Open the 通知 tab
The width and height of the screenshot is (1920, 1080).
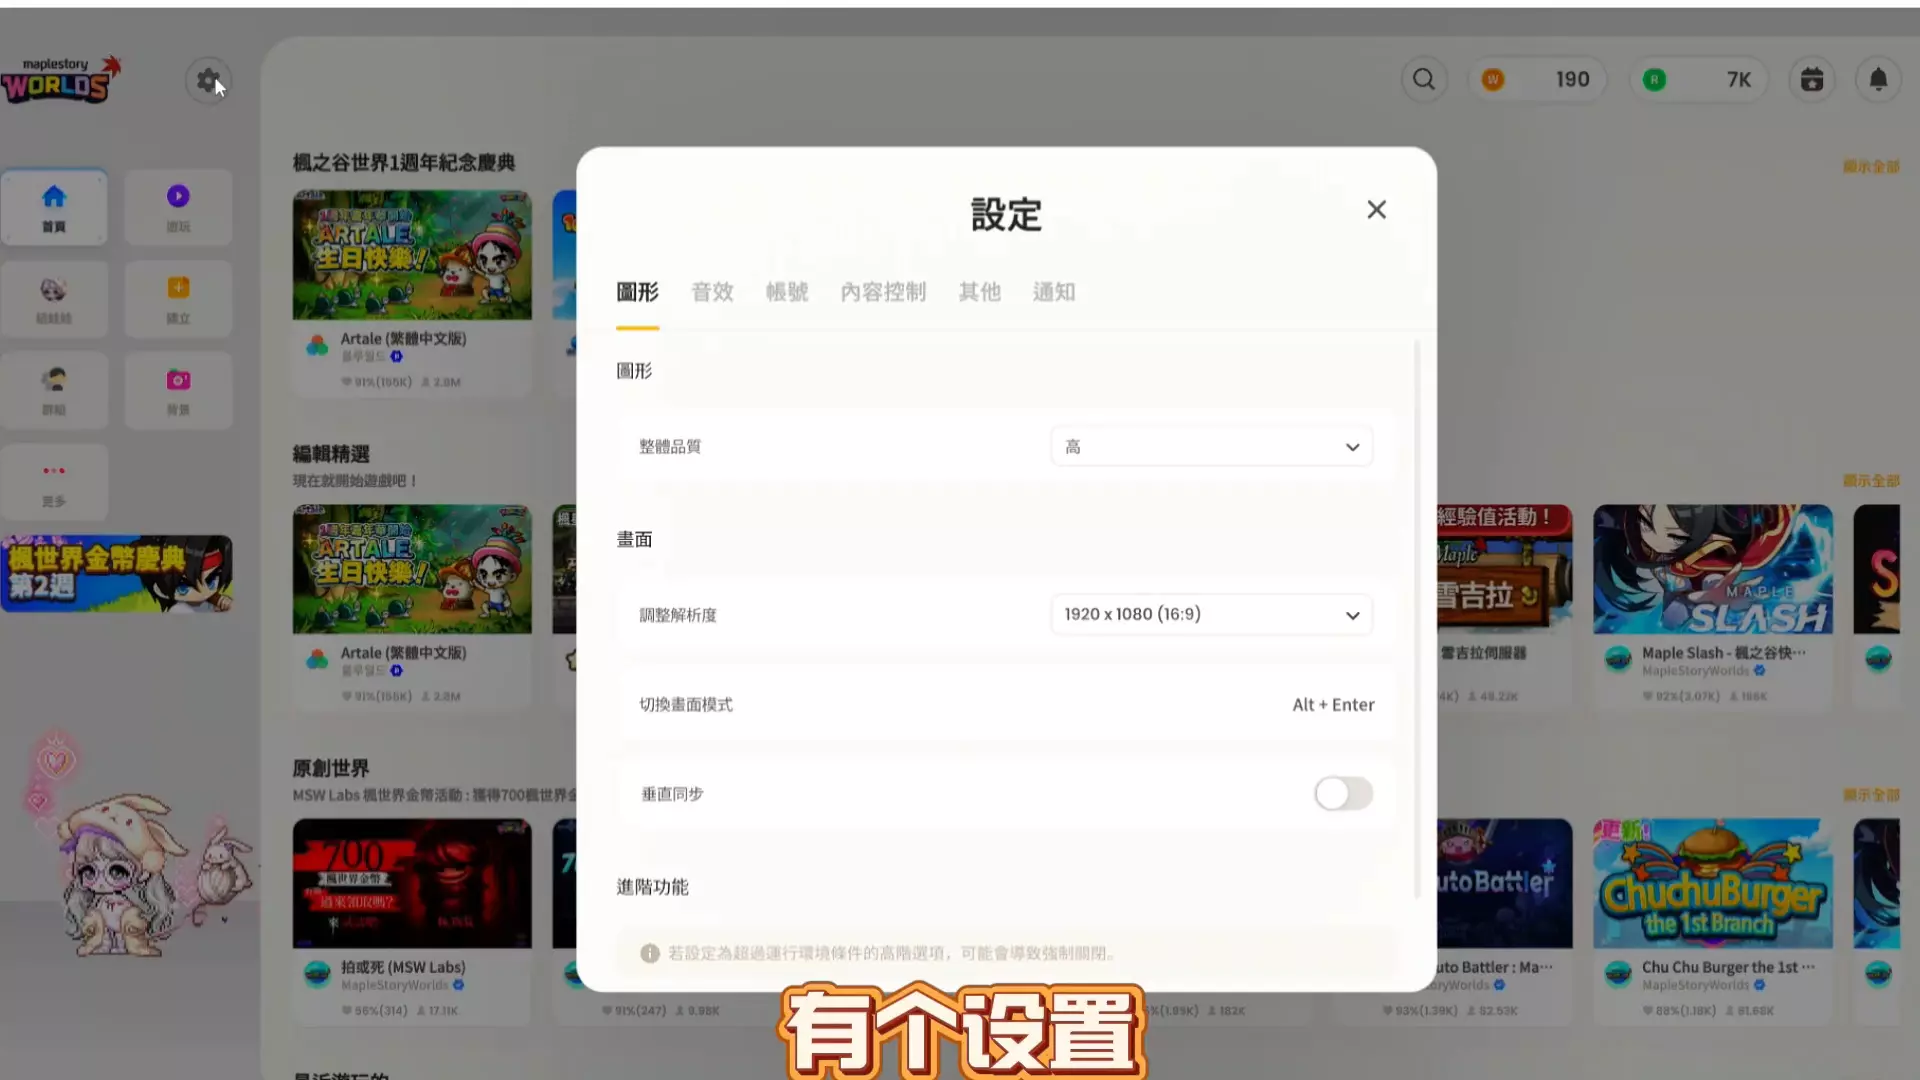(1054, 292)
